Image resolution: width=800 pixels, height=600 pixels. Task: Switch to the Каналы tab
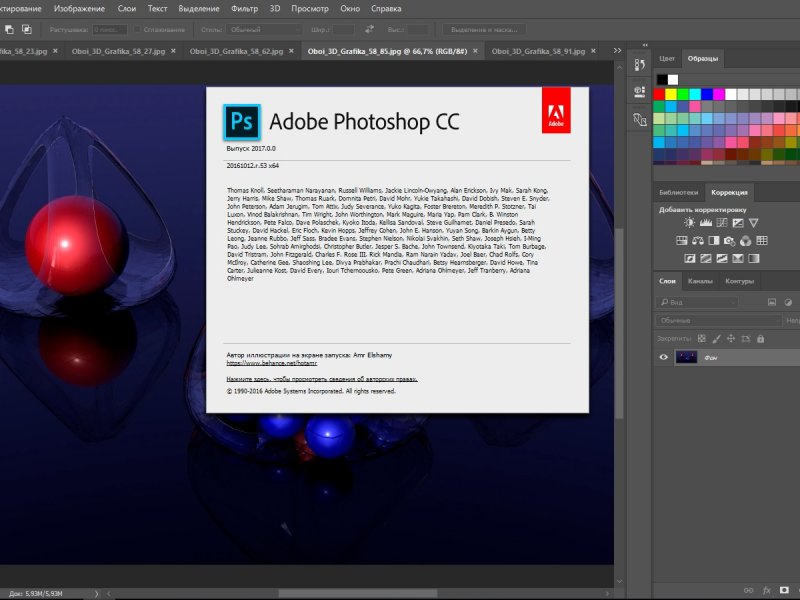(700, 281)
